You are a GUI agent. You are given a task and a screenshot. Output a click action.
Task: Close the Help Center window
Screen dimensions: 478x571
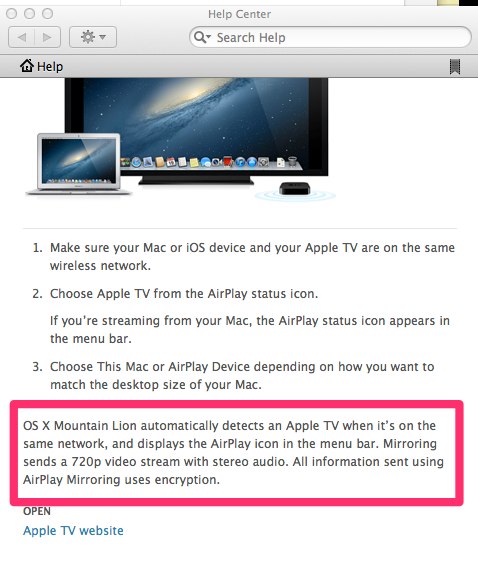[x=11, y=14]
